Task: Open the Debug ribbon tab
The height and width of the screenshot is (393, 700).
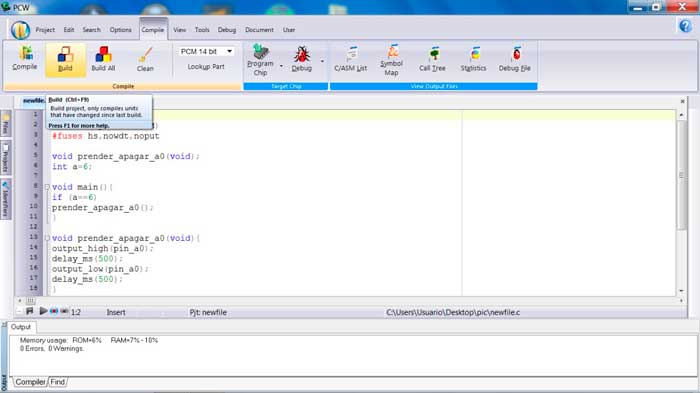Action: 227,30
